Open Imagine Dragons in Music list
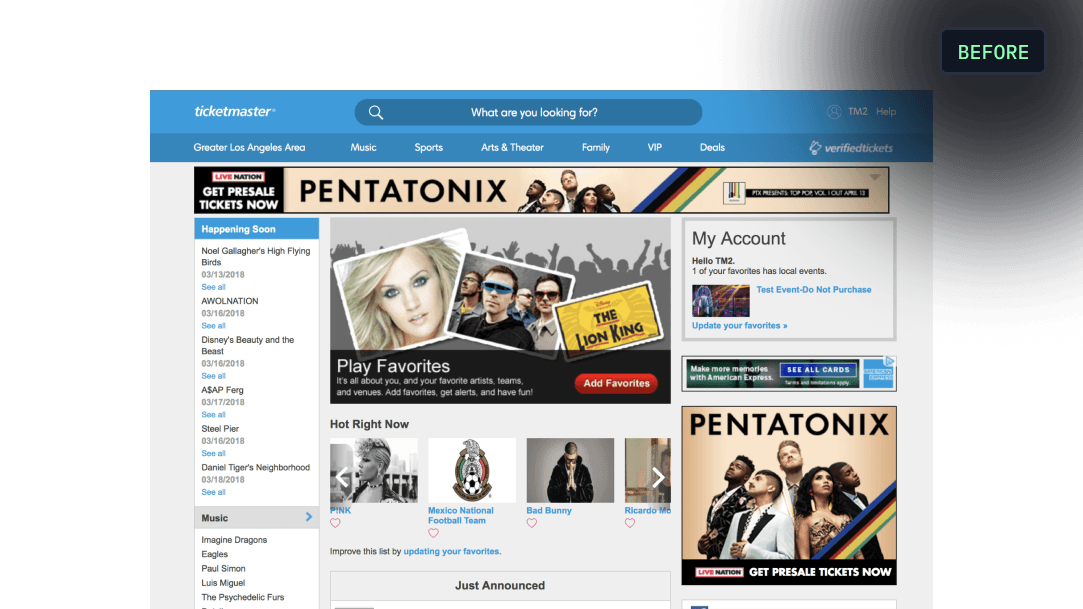Image resolution: width=1083 pixels, height=609 pixels. pos(234,540)
